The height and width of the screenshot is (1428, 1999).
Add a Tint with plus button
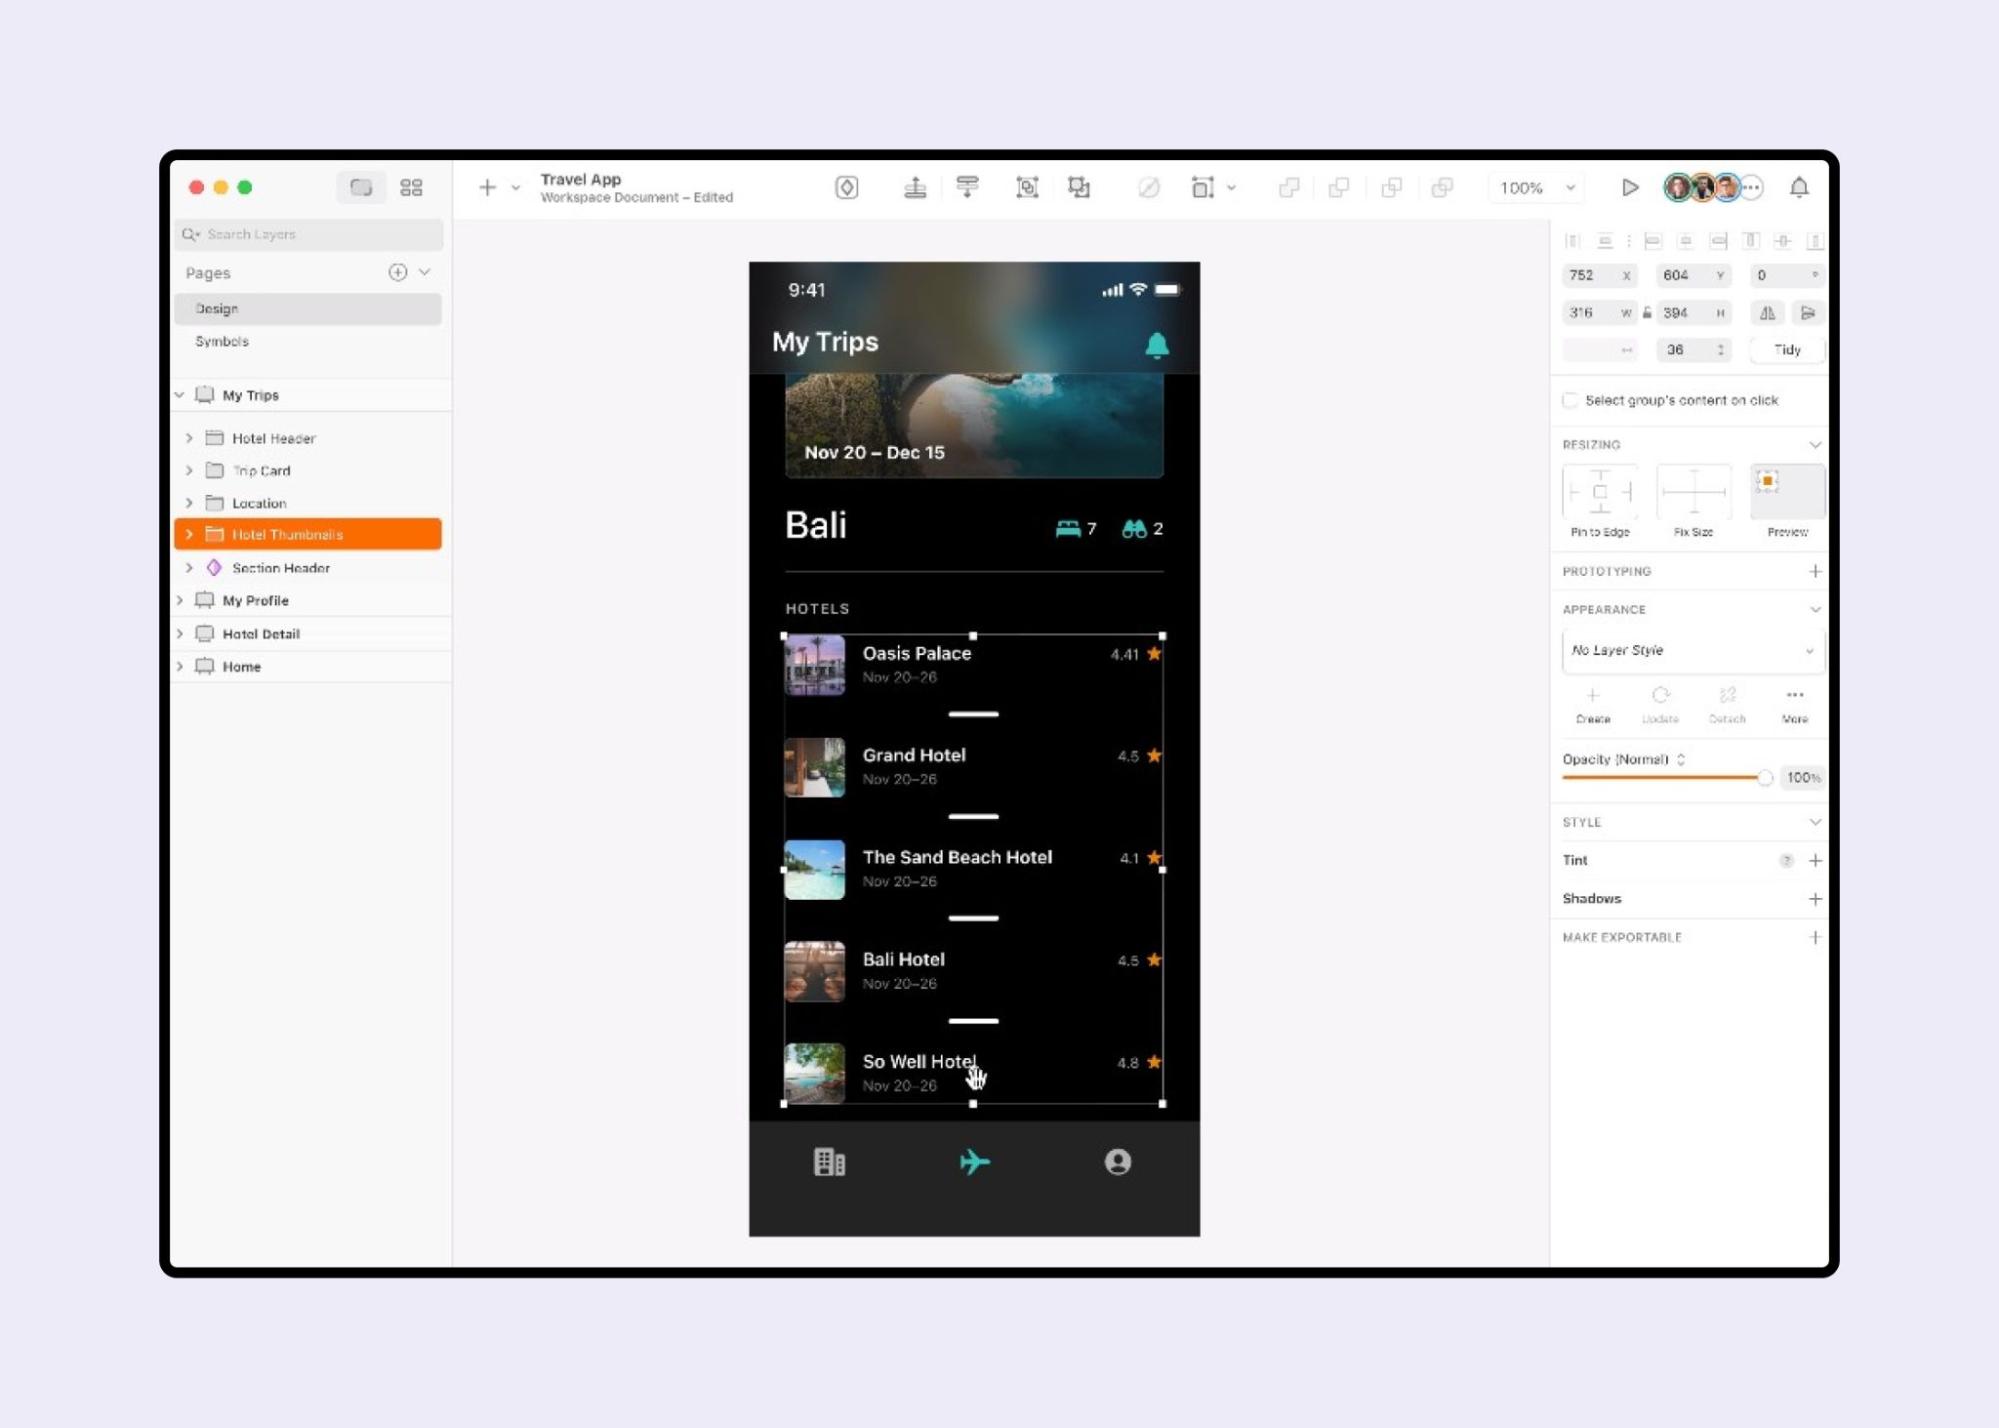pyautogui.click(x=1815, y=861)
